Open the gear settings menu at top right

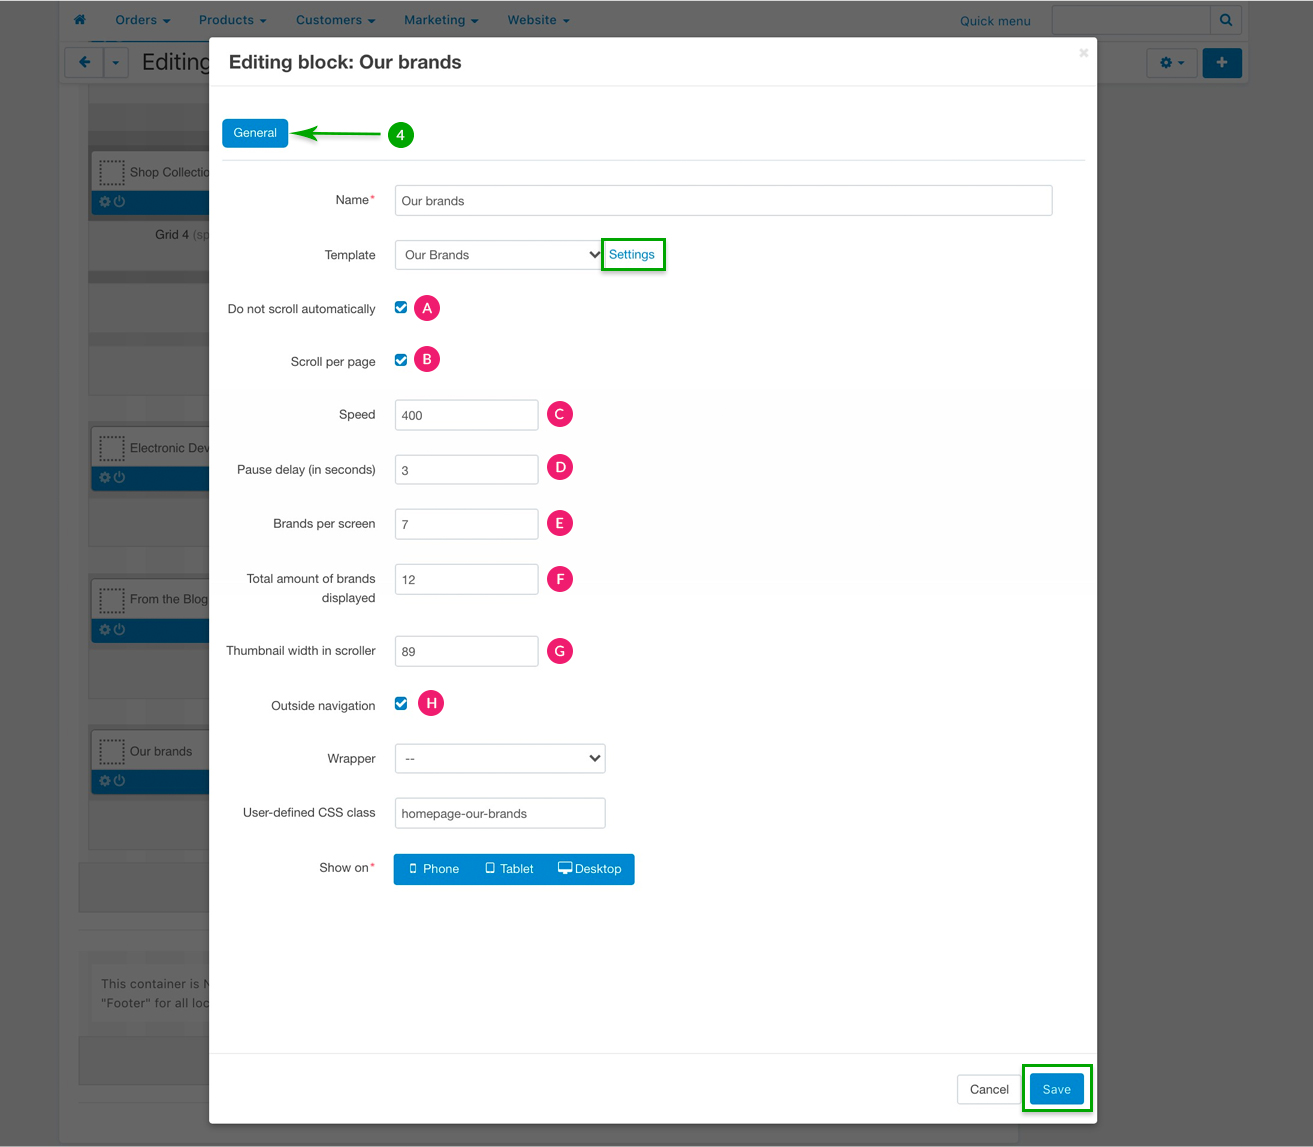click(x=1171, y=63)
